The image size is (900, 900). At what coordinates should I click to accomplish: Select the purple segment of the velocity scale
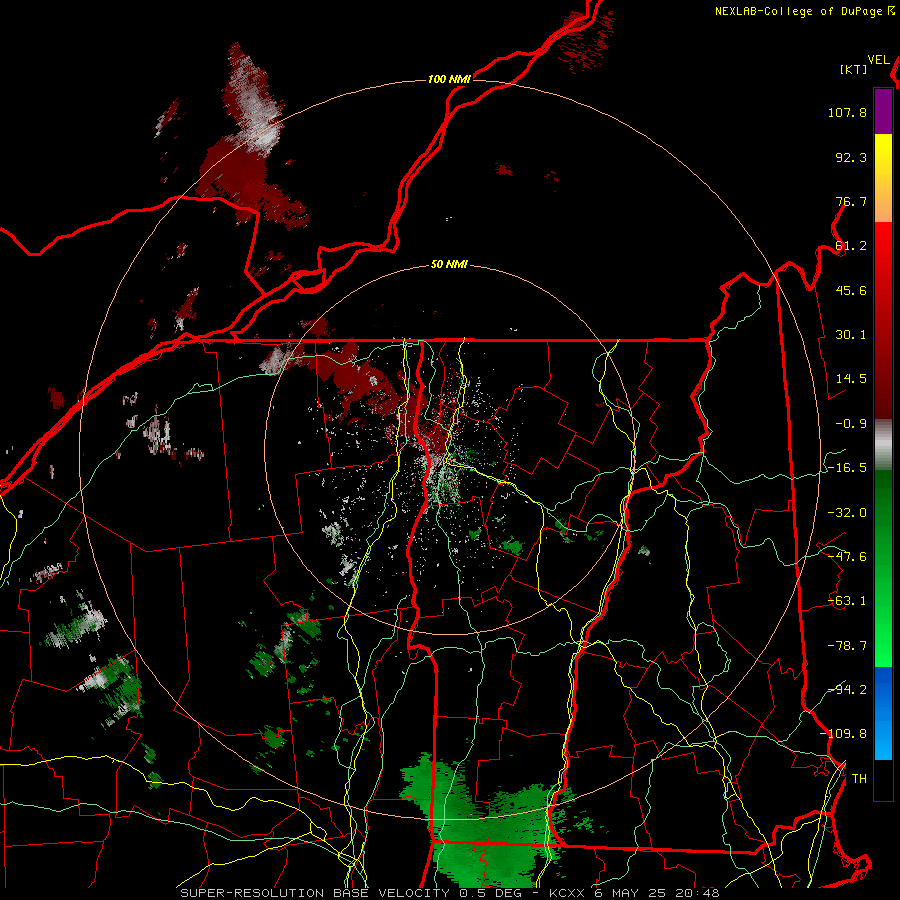[883, 111]
